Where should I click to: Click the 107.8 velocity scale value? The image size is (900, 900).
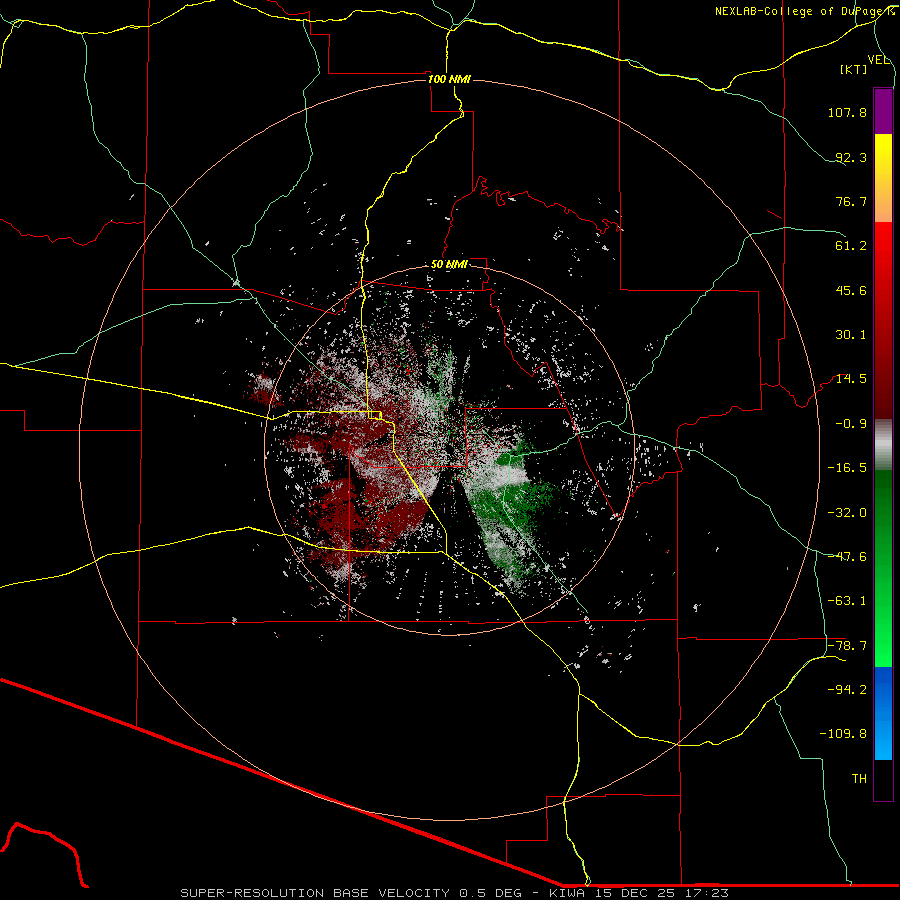847,112
